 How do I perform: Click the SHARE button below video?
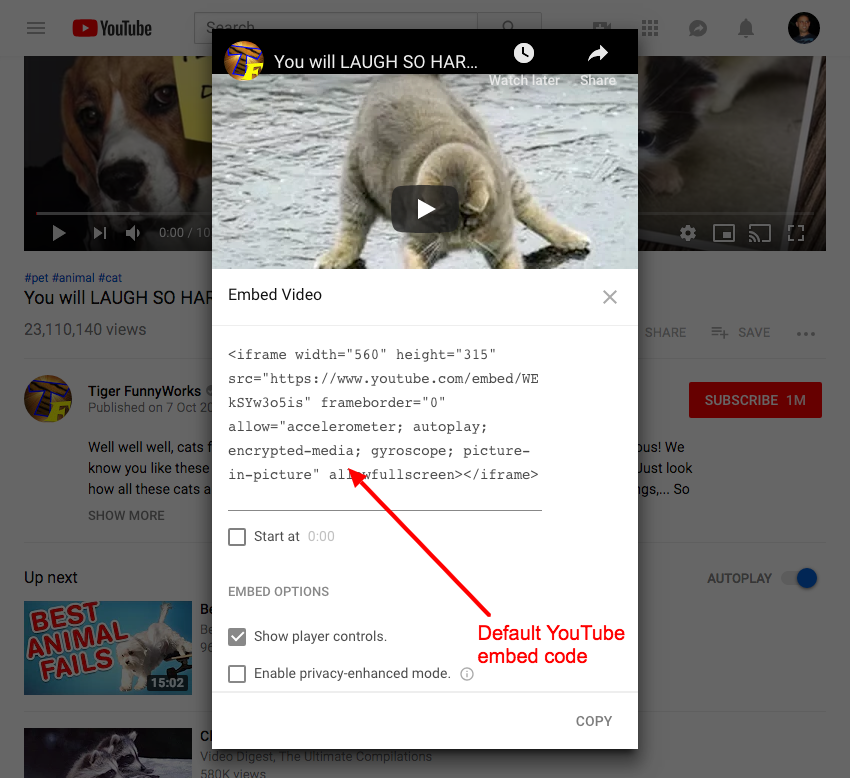[665, 332]
